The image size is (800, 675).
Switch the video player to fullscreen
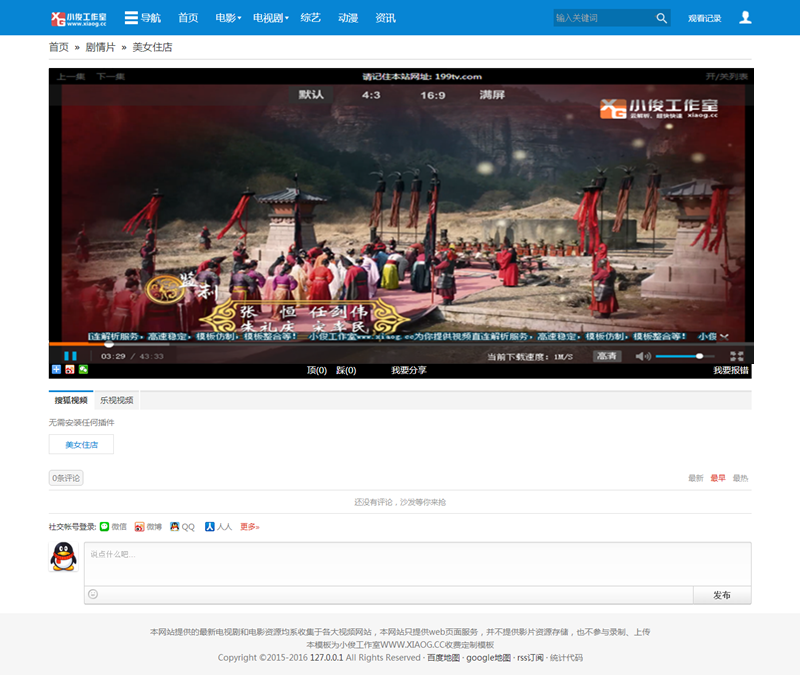coord(736,356)
